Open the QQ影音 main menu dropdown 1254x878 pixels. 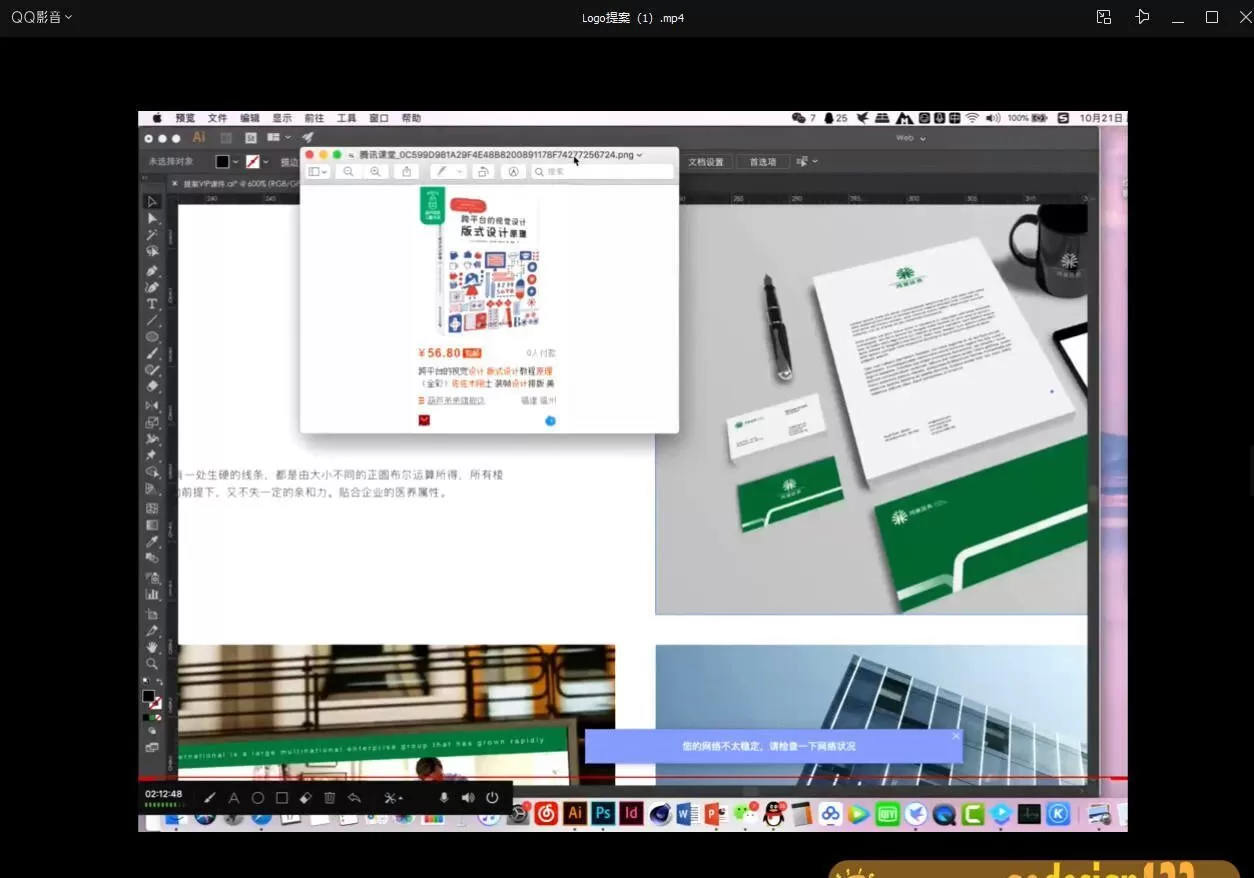[x=41, y=17]
